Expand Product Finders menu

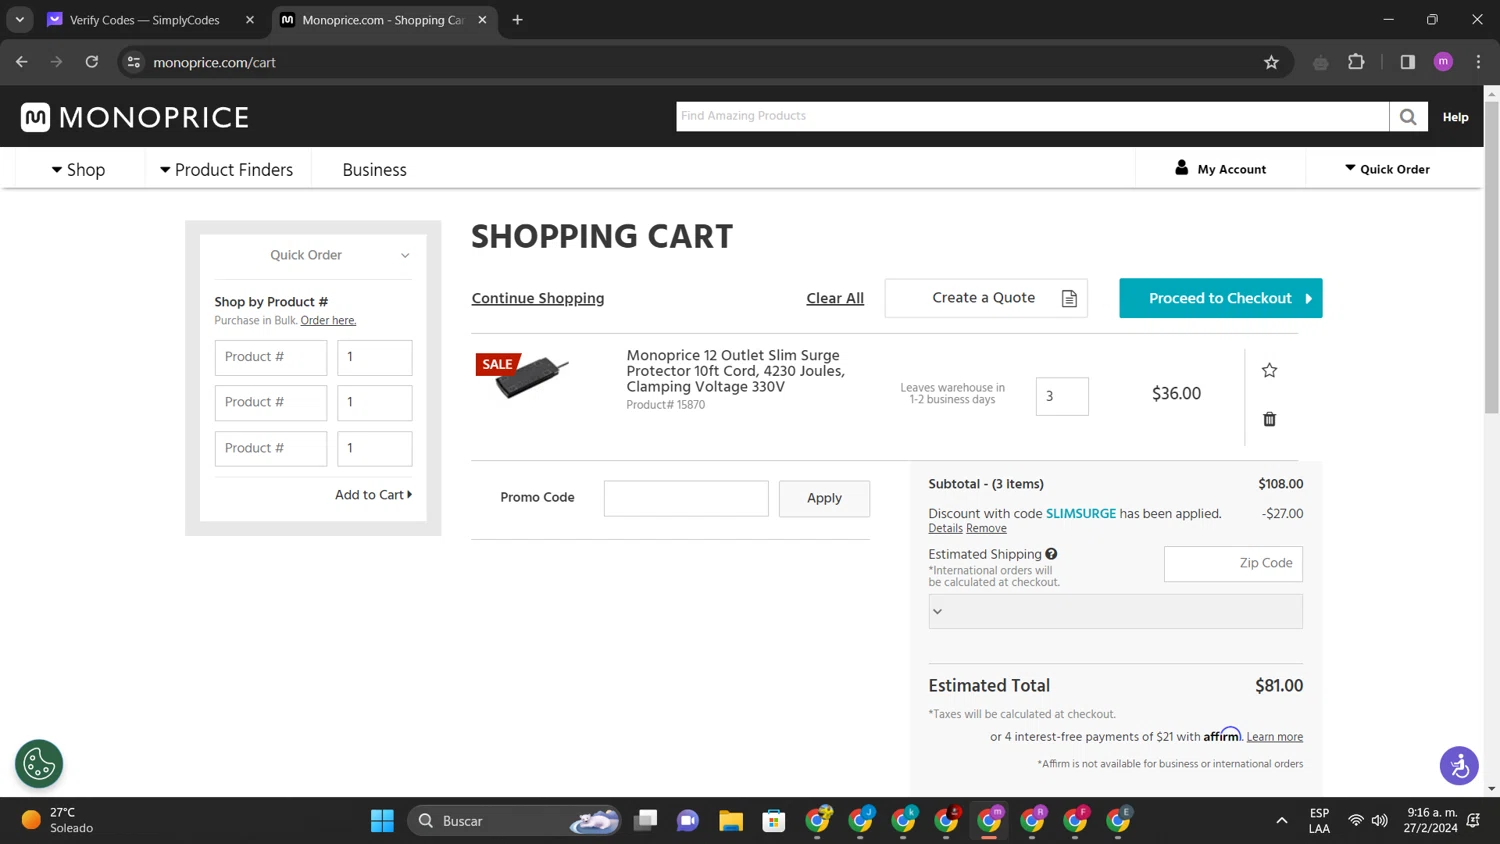[x=226, y=170]
